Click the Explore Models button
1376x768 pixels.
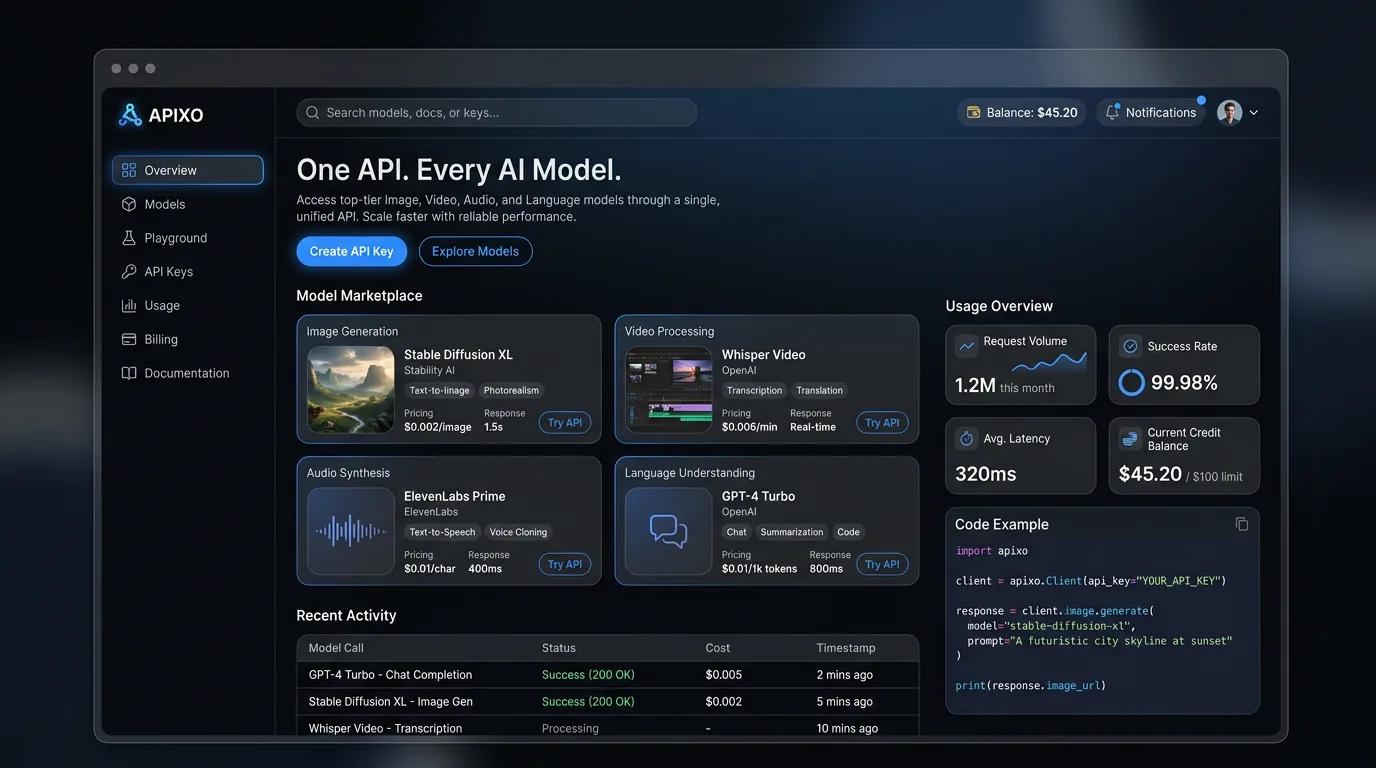(475, 251)
